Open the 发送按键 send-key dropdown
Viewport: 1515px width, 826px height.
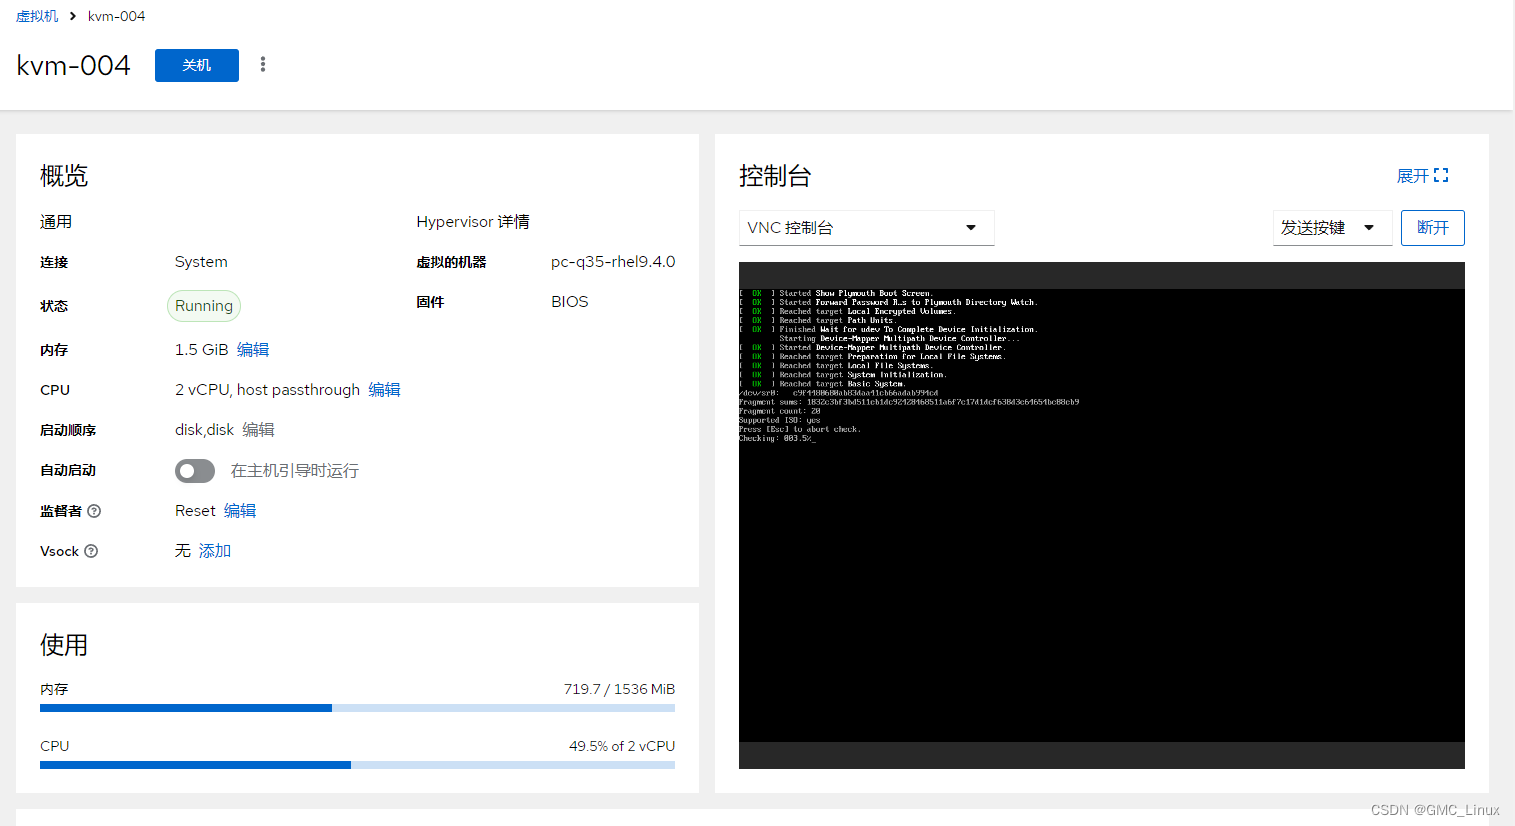pyautogui.click(x=1332, y=227)
